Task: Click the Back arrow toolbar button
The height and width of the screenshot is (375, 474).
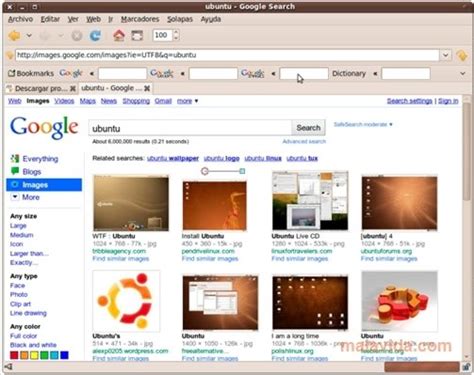Action: pyautogui.click(x=15, y=35)
